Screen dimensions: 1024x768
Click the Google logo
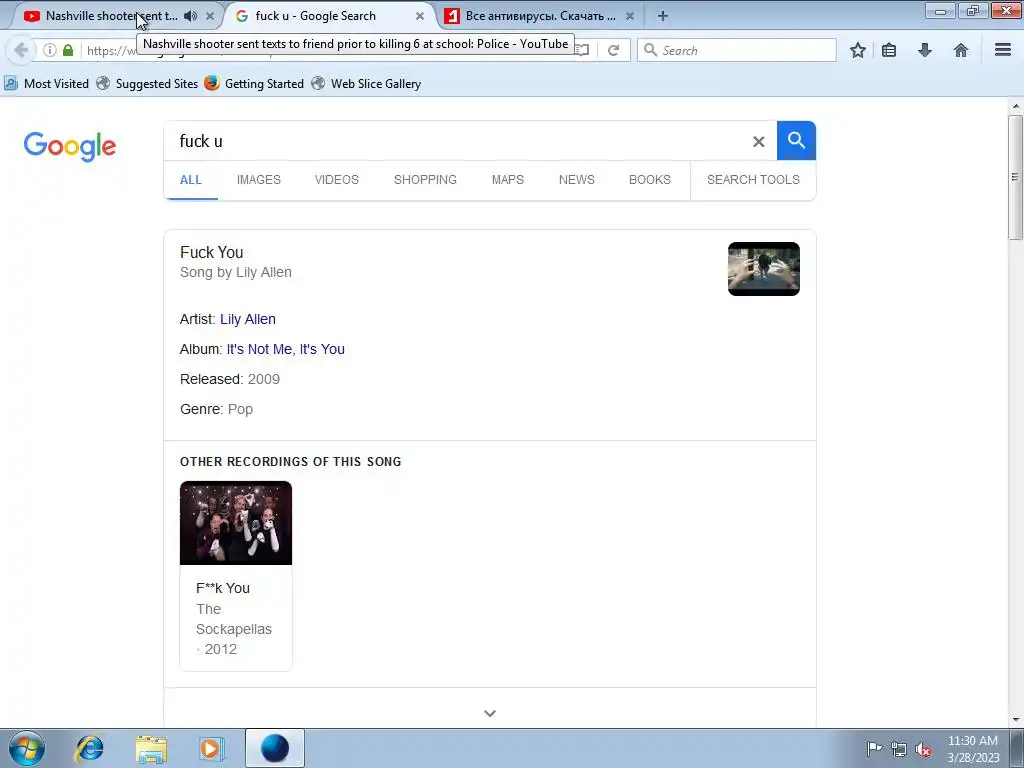pyautogui.click(x=70, y=146)
